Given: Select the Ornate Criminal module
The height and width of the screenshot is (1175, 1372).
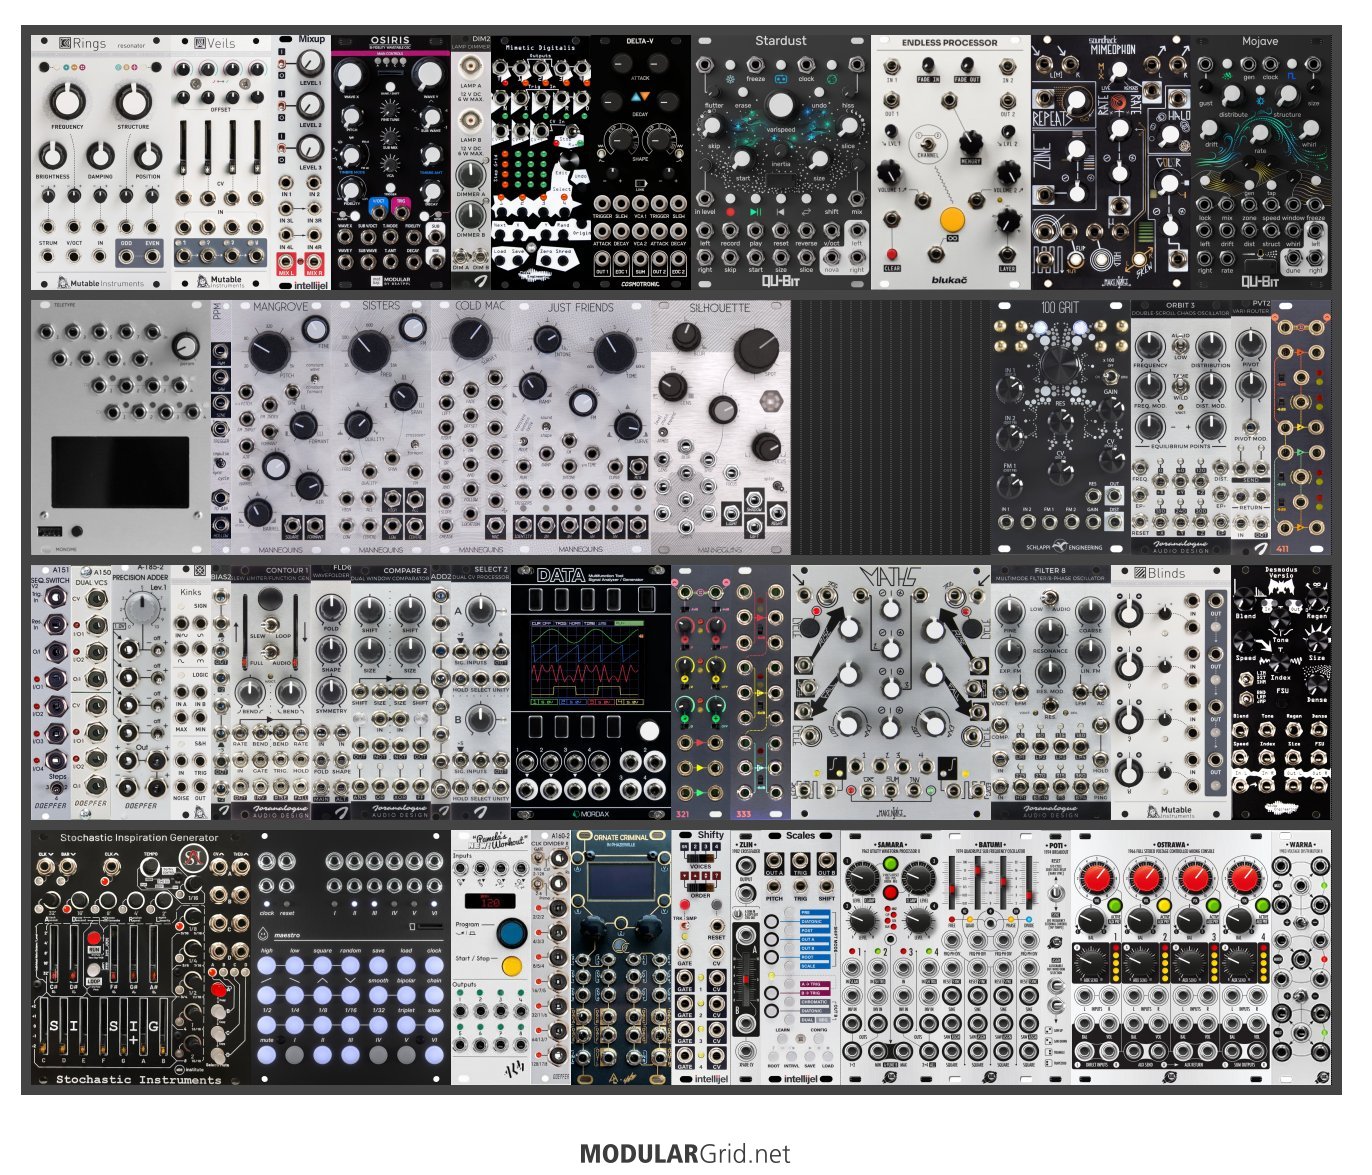Looking at the screenshot, I should [621, 957].
